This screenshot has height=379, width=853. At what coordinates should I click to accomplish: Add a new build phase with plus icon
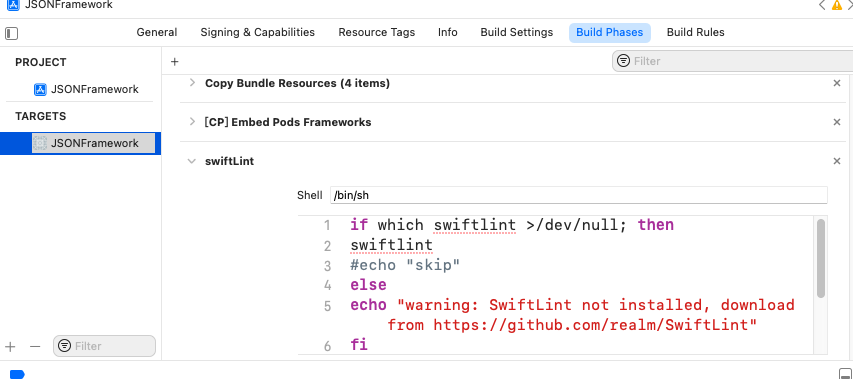pos(175,62)
